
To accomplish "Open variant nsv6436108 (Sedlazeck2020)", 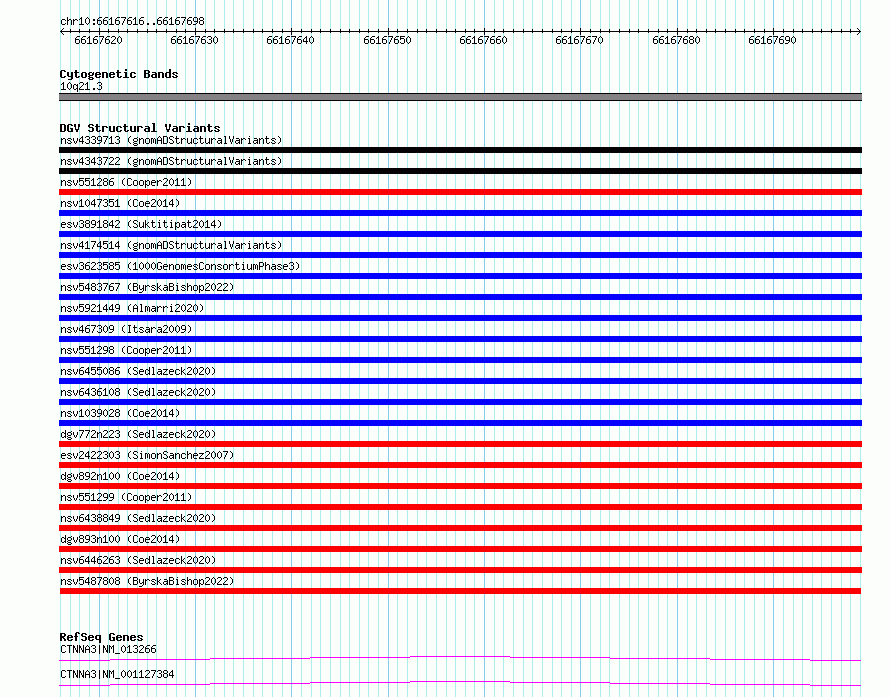I will click(x=138, y=392).
